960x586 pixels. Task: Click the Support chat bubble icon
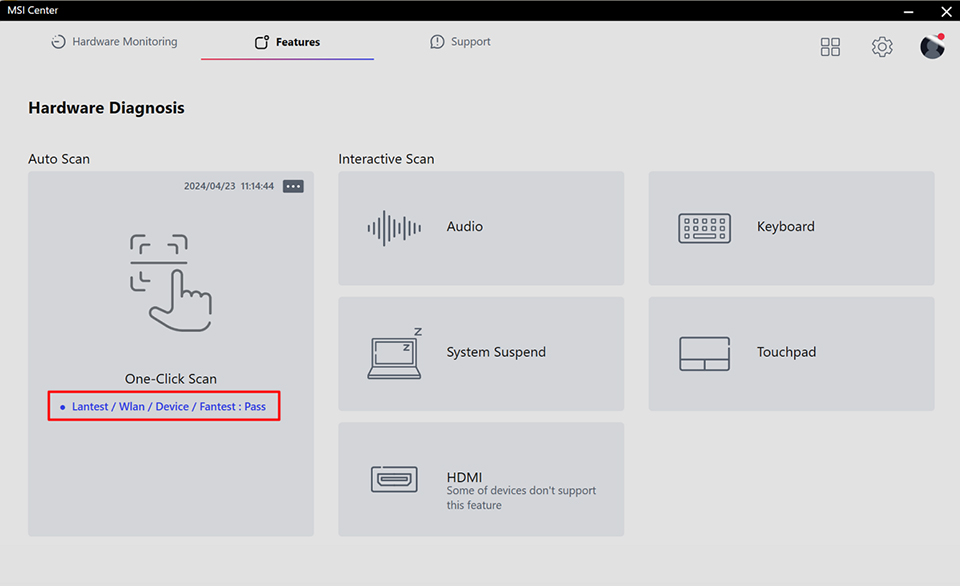click(x=437, y=42)
